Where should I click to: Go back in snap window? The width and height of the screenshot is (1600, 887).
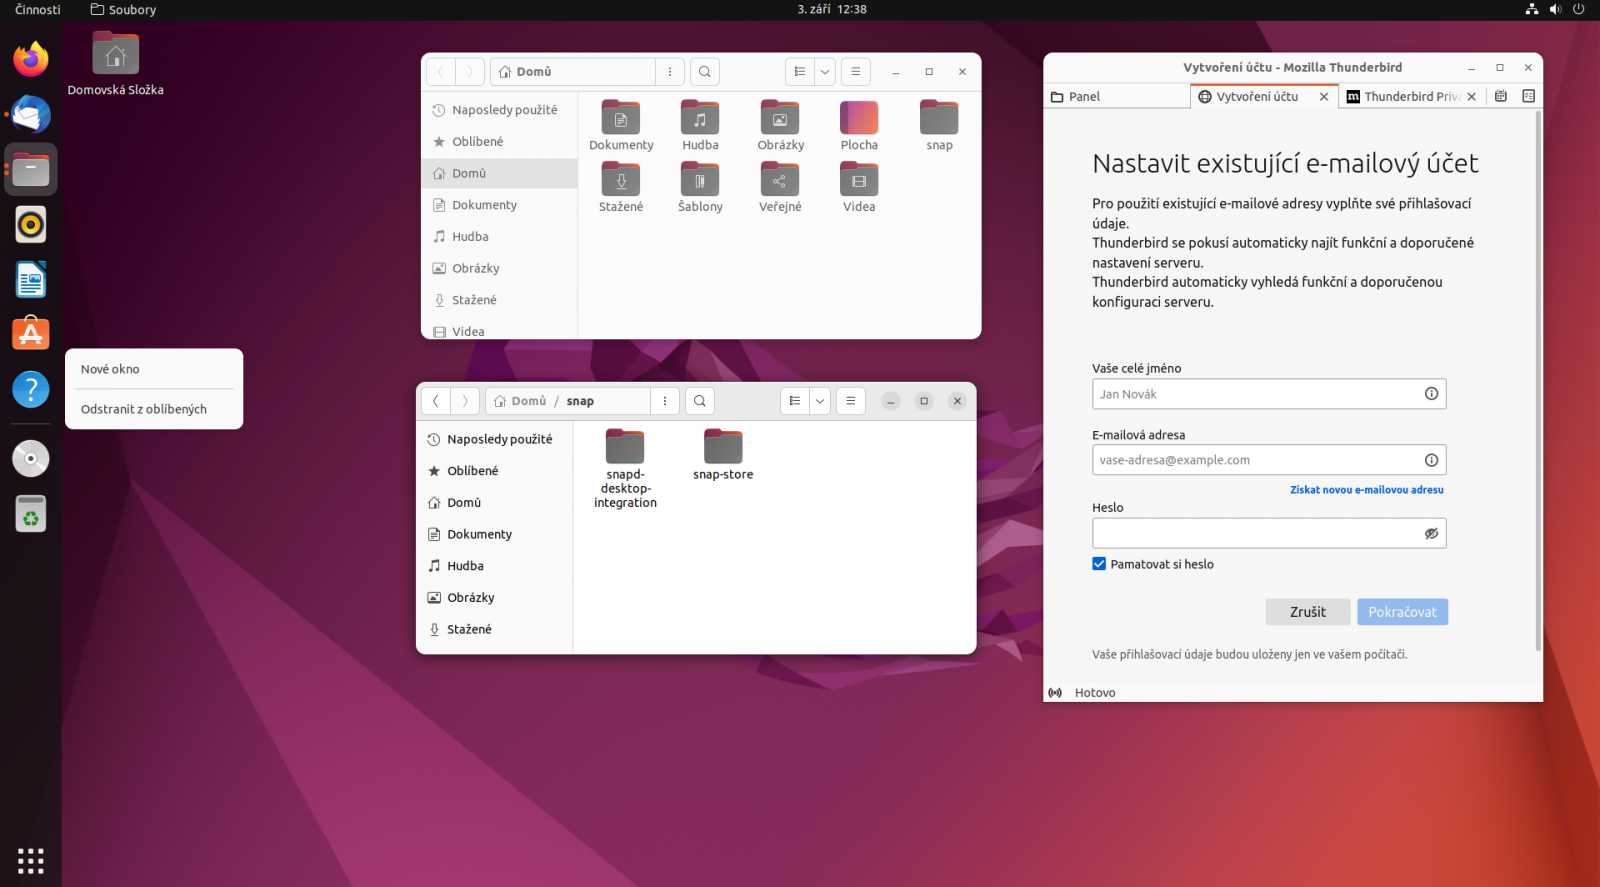[436, 401]
